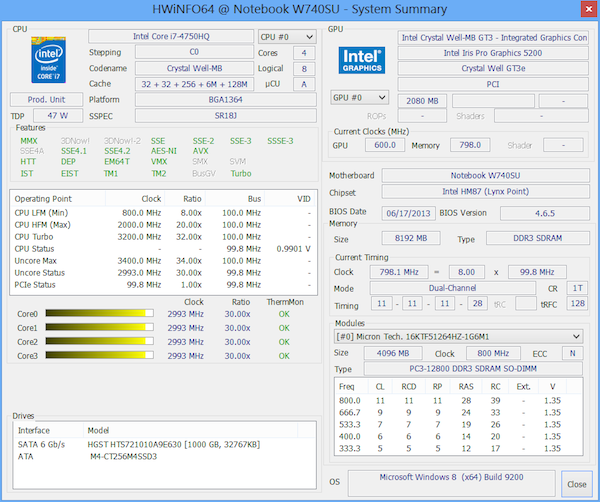Viewport: 600px width, 502px height.
Task: Click the Core3 usage bar
Action: click(x=99, y=355)
